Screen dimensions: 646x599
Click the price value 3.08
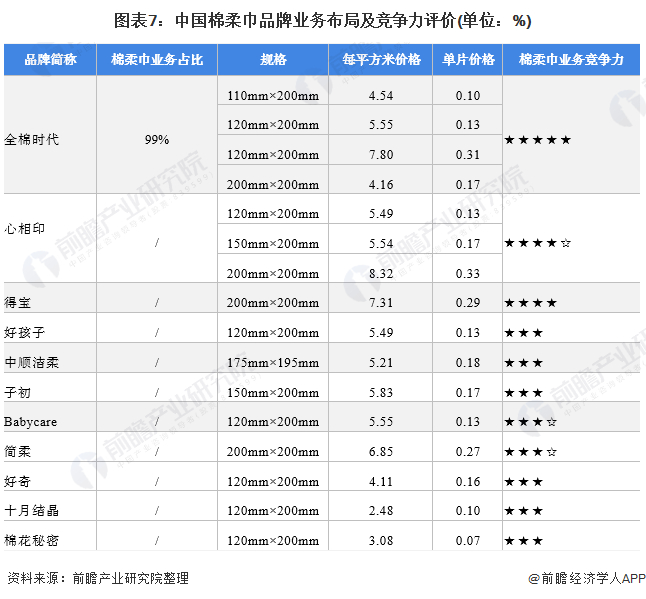click(x=381, y=541)
